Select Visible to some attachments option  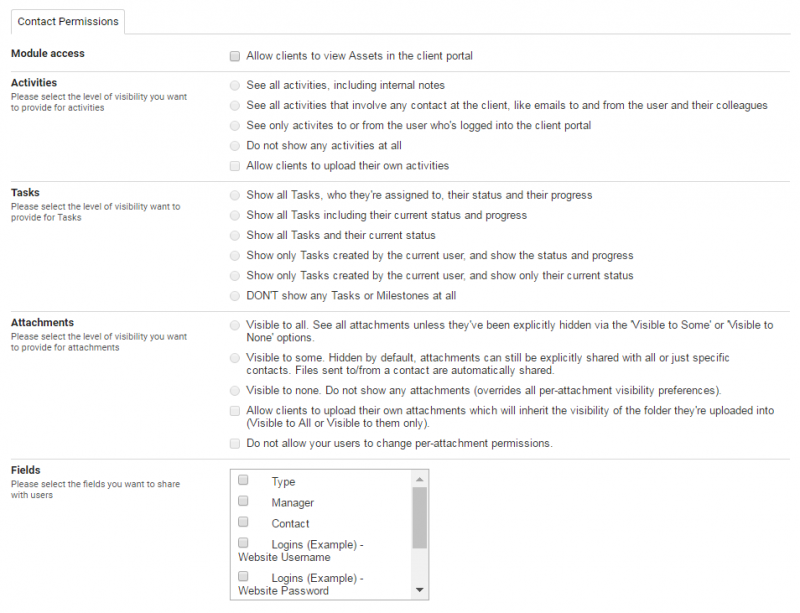click(234, 358)
